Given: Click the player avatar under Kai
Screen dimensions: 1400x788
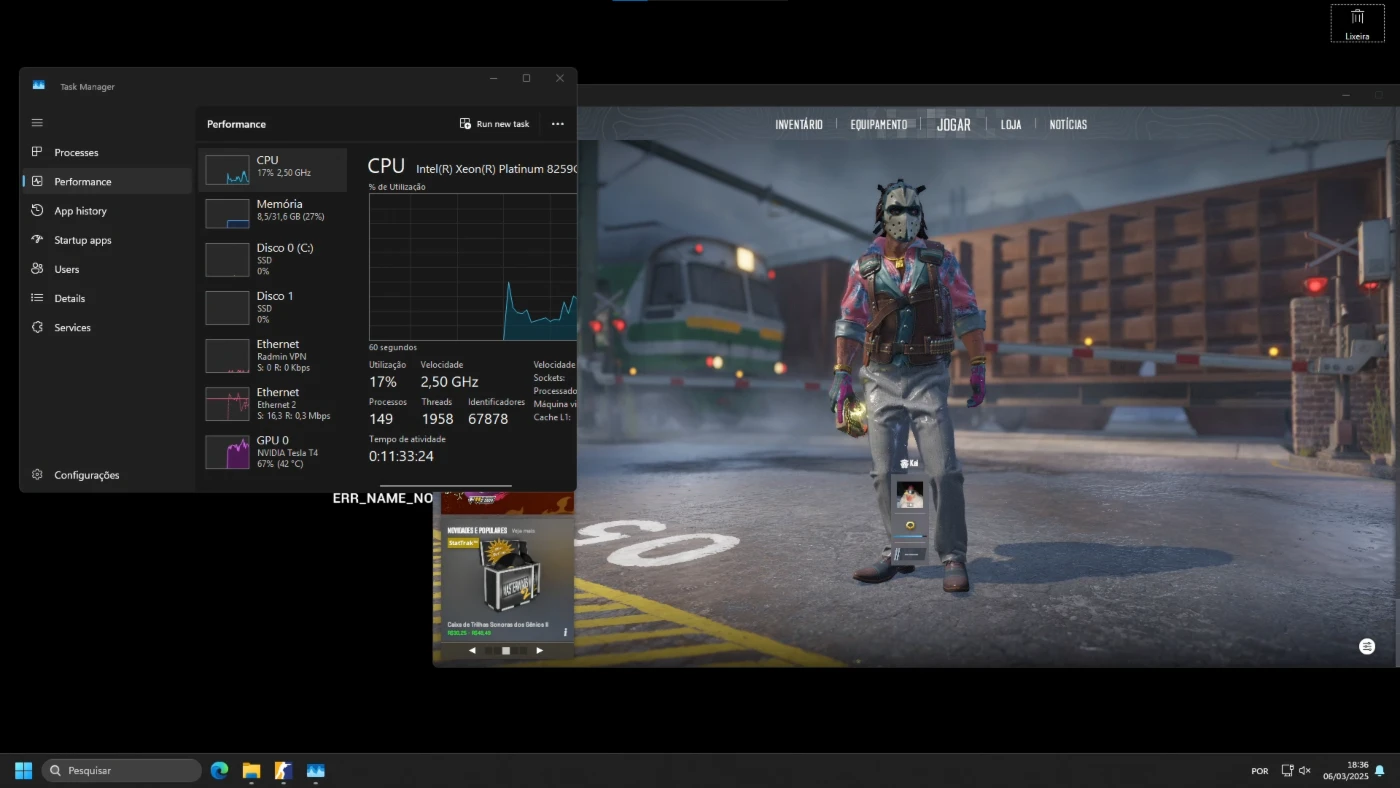Looking at the screenshot, I should pos(910,495).
